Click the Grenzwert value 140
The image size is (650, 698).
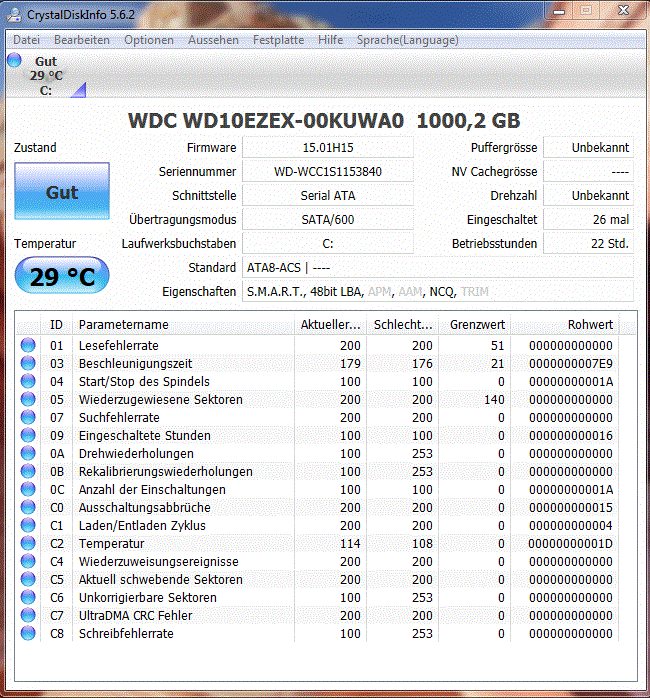pos(494,400)
